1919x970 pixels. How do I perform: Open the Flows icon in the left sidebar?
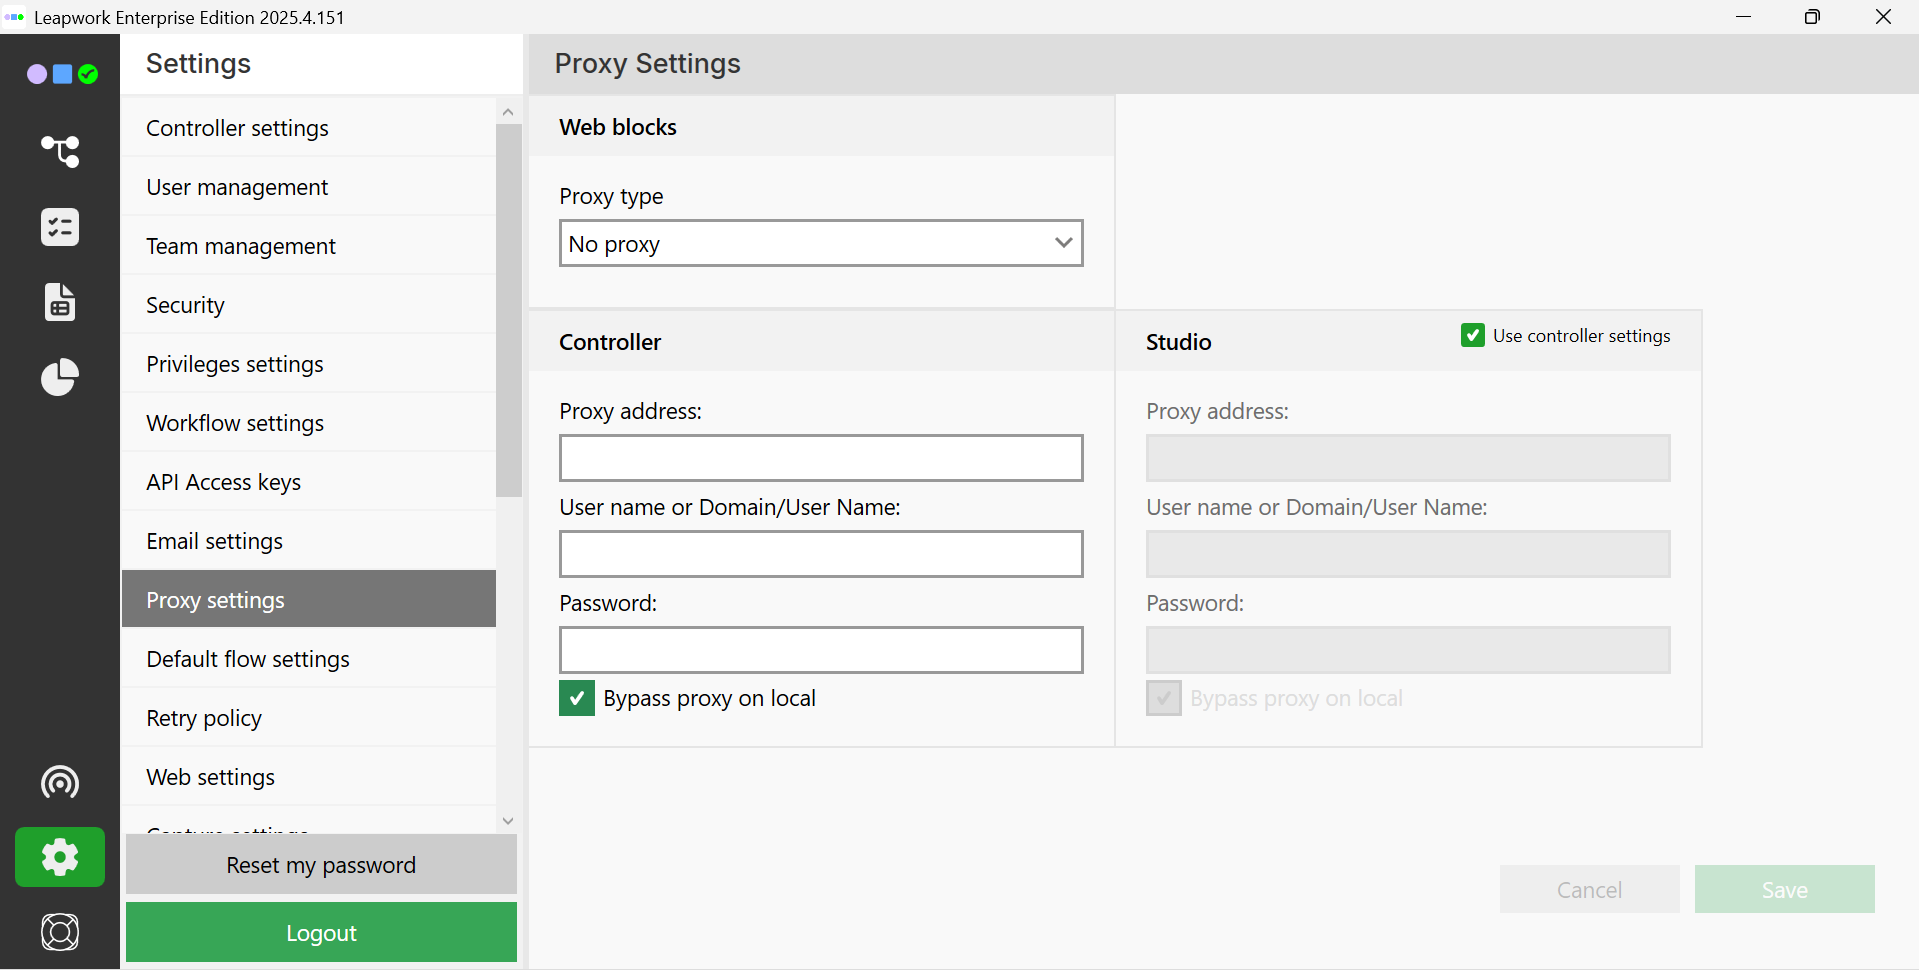coord(60,151)
